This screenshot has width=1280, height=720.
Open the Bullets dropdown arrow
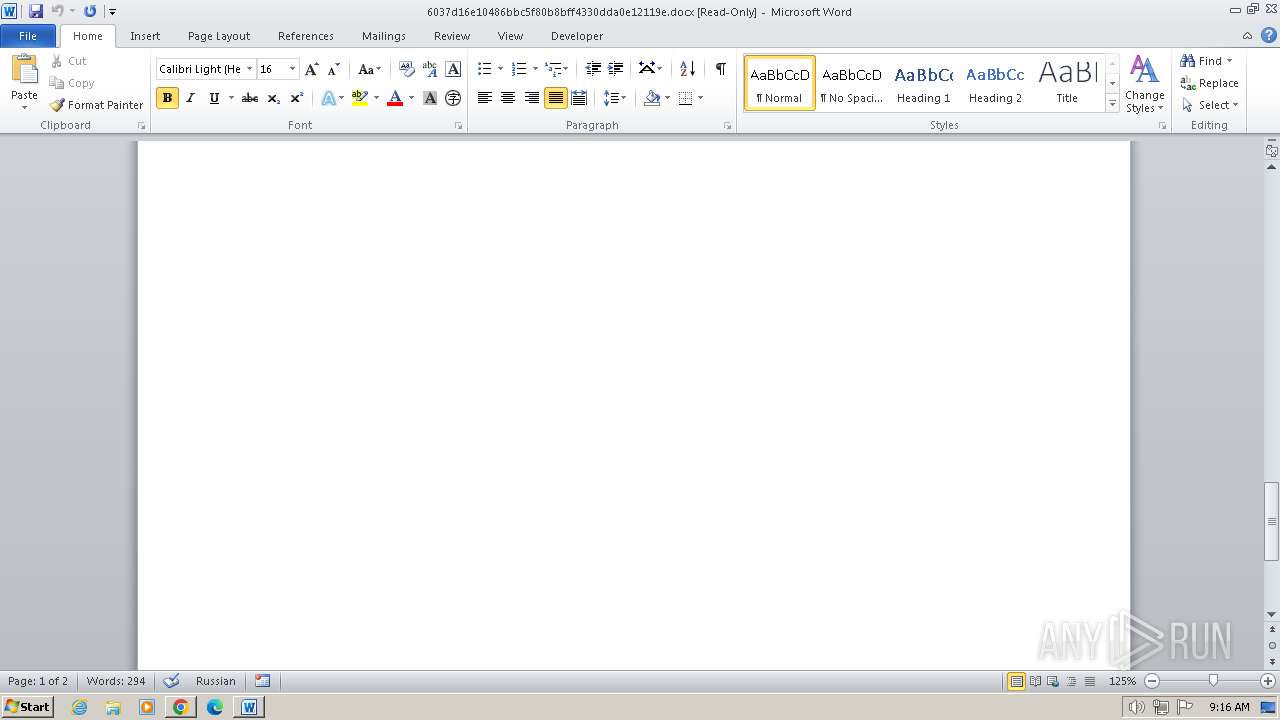click(x=501, y=69)
